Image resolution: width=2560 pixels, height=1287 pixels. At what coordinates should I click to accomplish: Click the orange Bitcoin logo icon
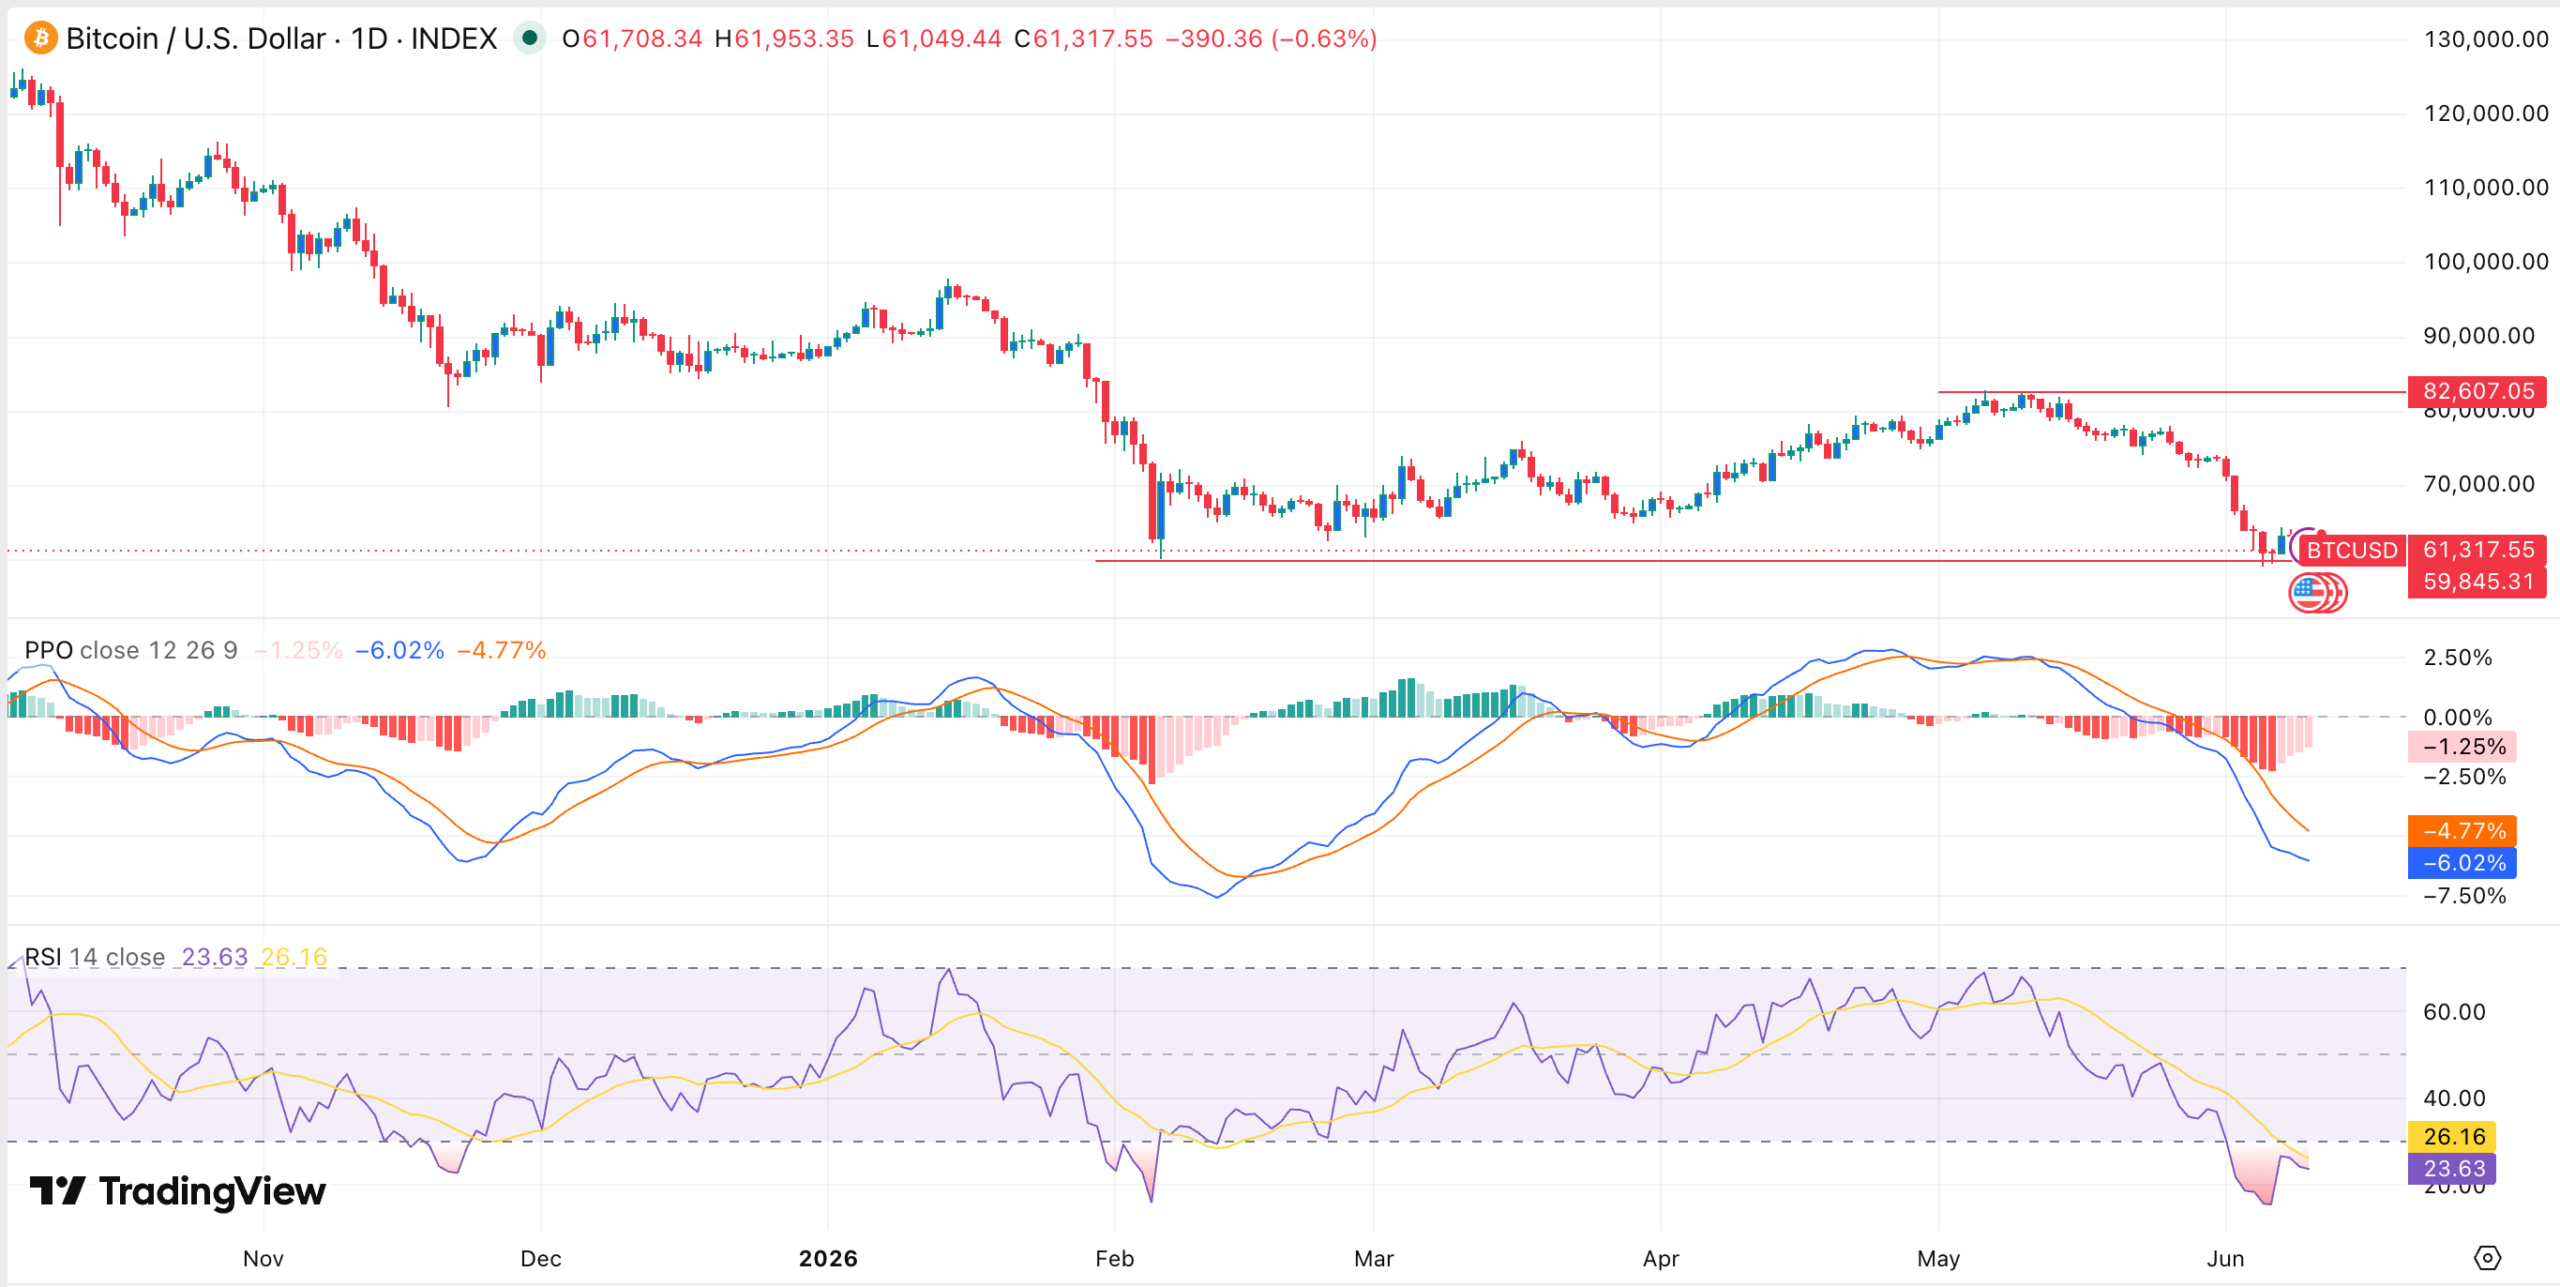40,39
